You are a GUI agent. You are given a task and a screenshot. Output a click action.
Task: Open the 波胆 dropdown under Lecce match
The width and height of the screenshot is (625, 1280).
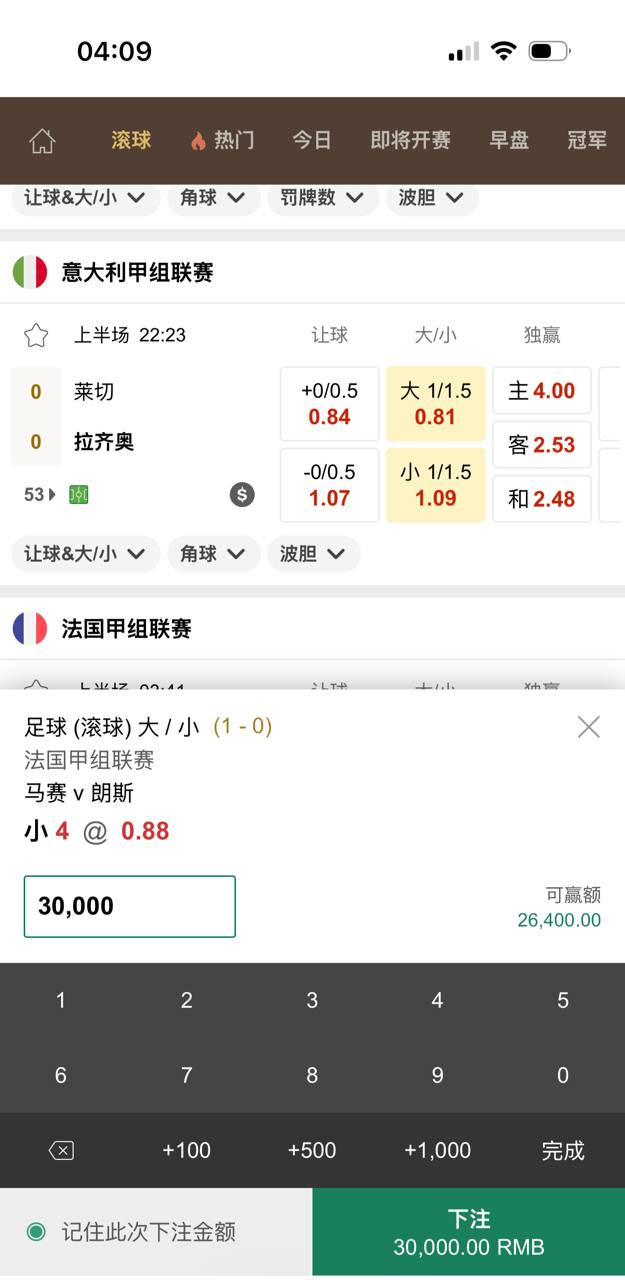[313, 554]
